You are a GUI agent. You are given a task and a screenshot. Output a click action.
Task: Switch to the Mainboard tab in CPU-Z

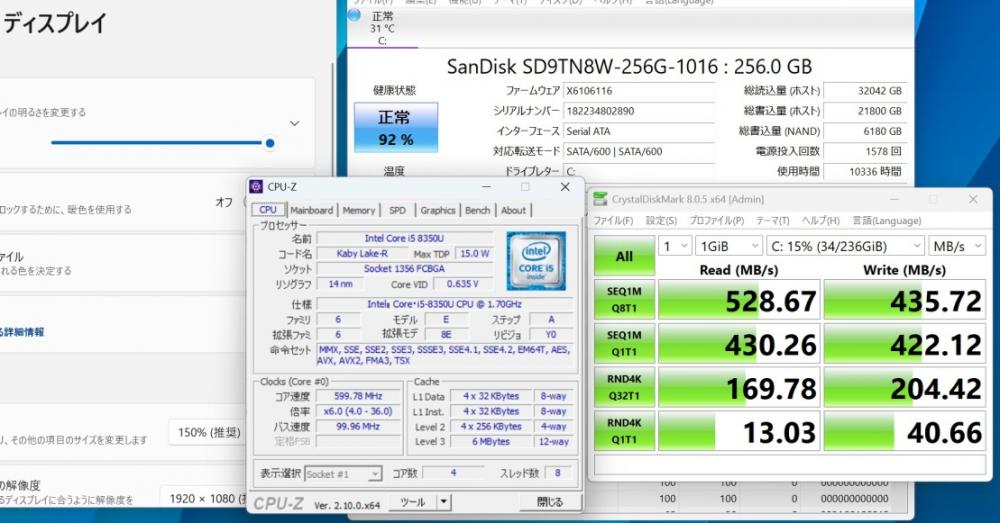pos(311,210)
